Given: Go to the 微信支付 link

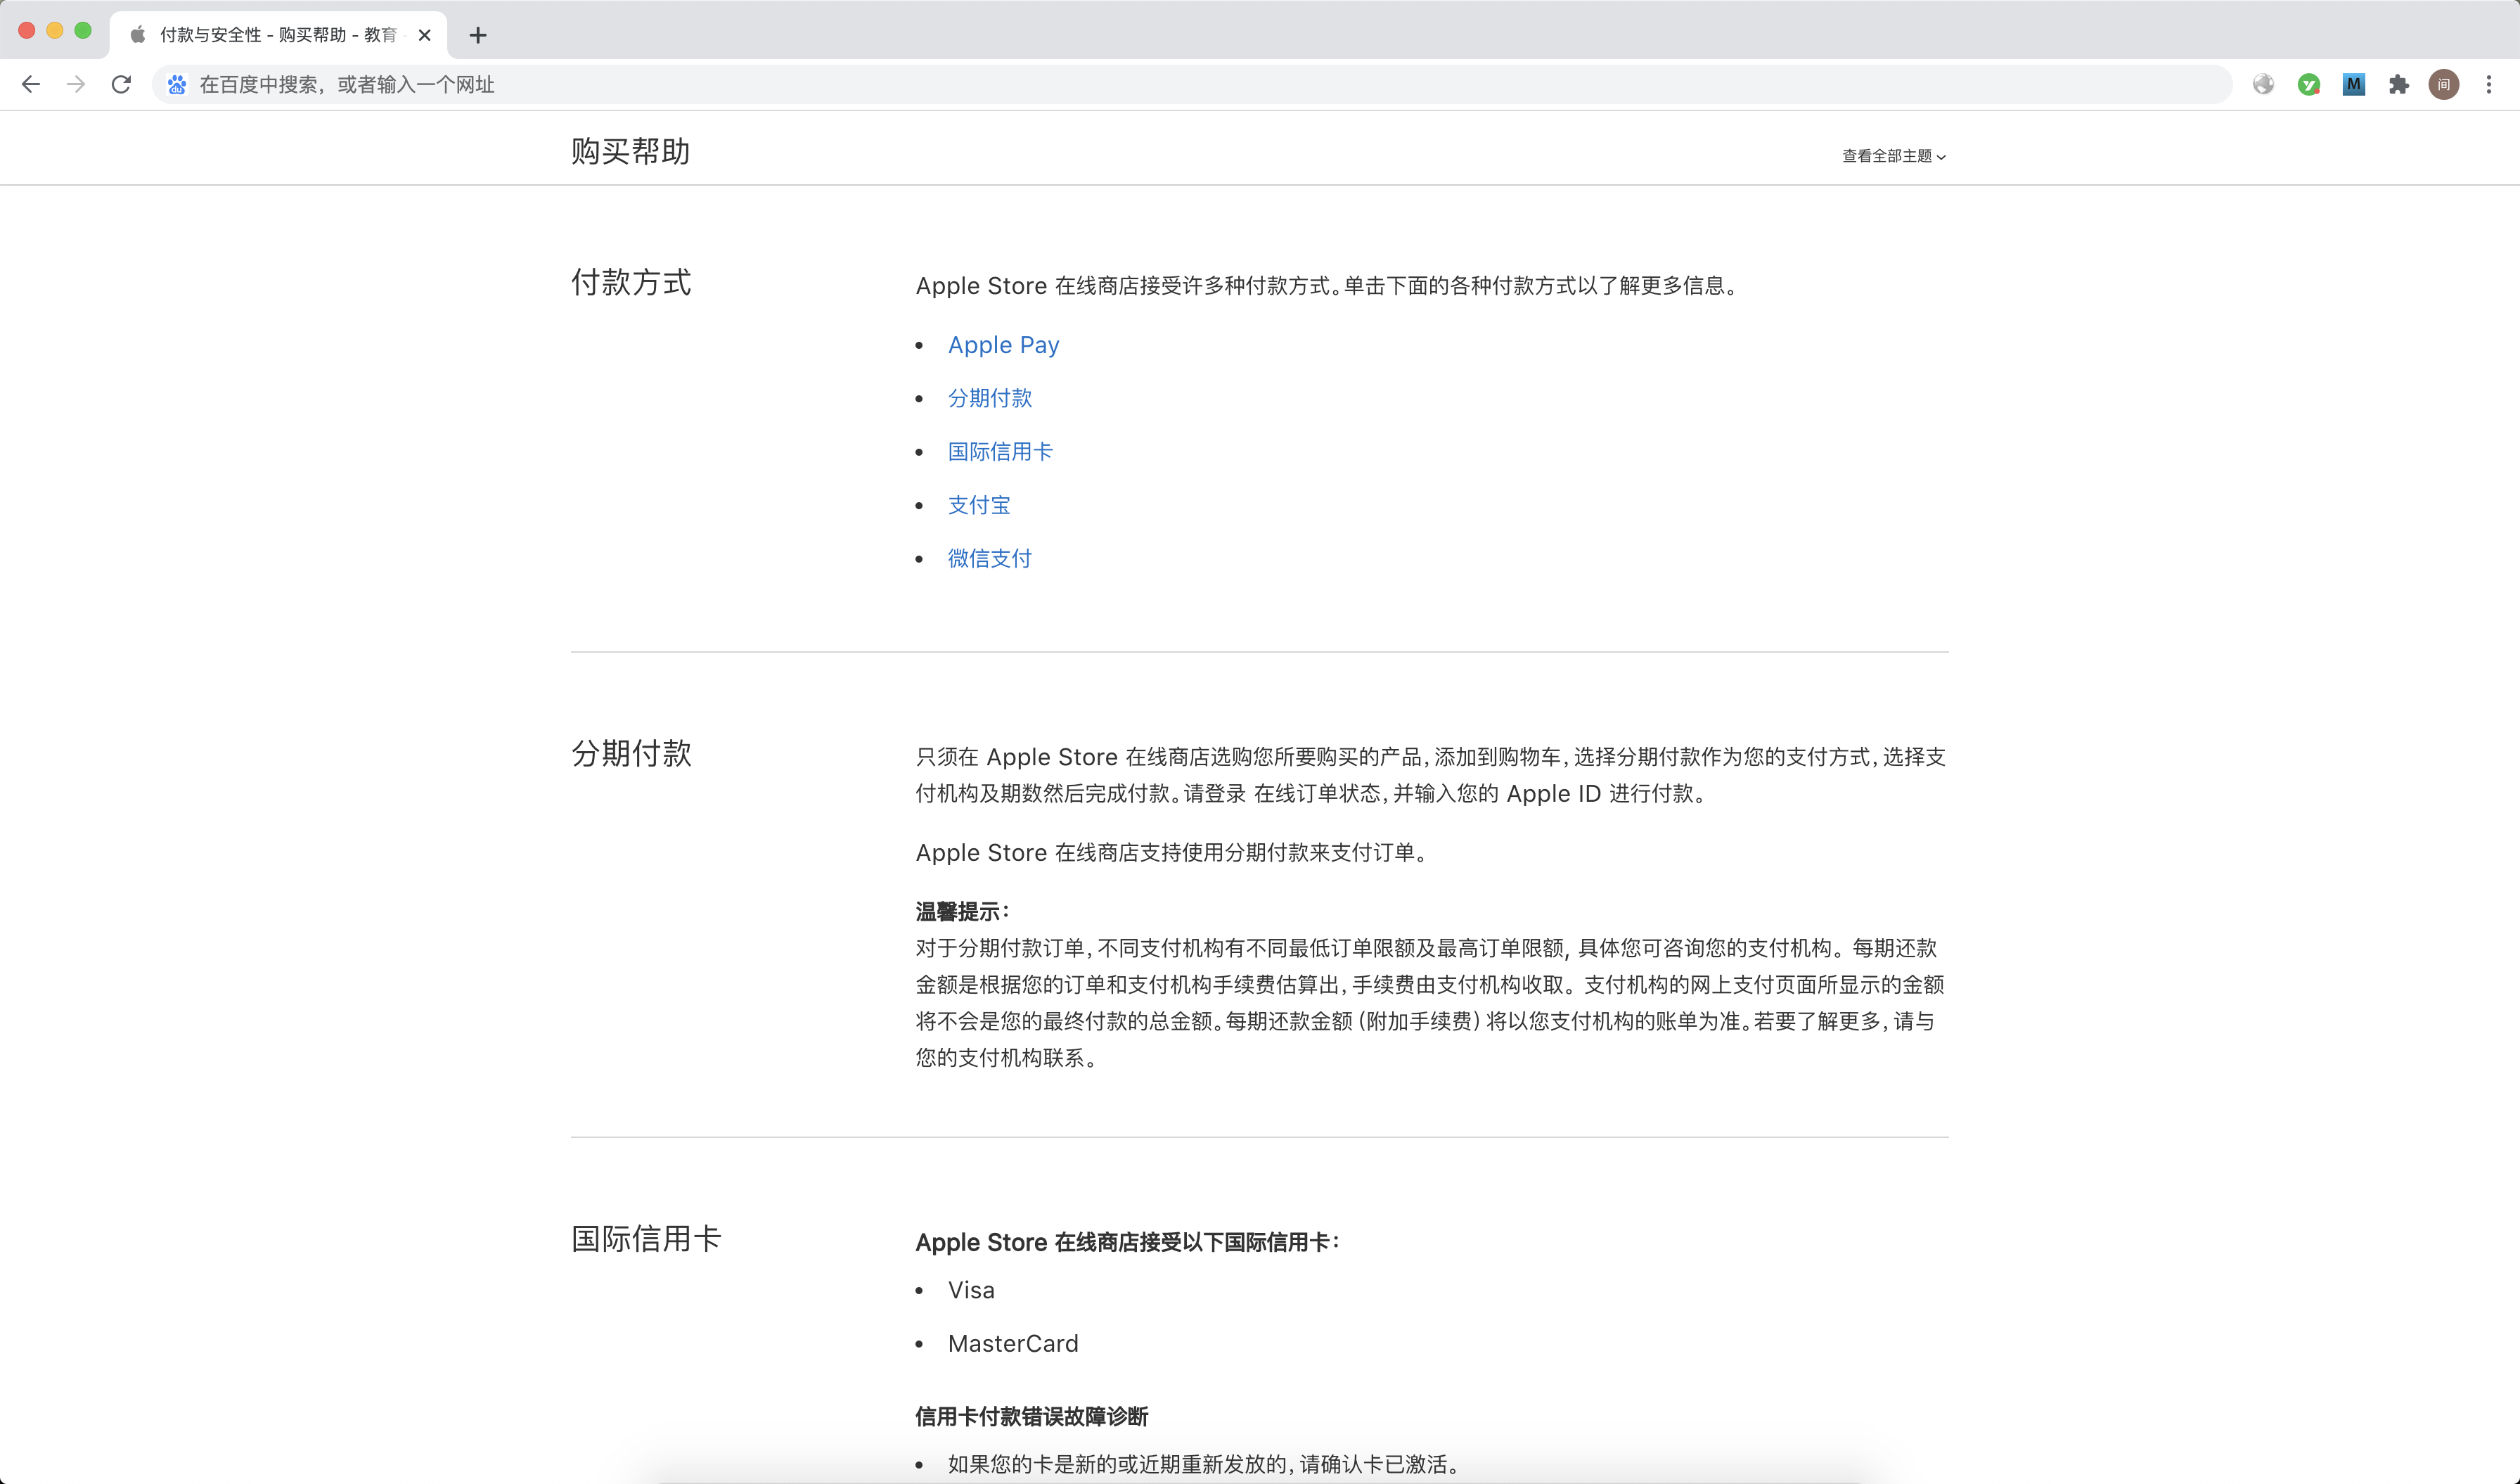Looking at the screenshot, I should point(989,558).
